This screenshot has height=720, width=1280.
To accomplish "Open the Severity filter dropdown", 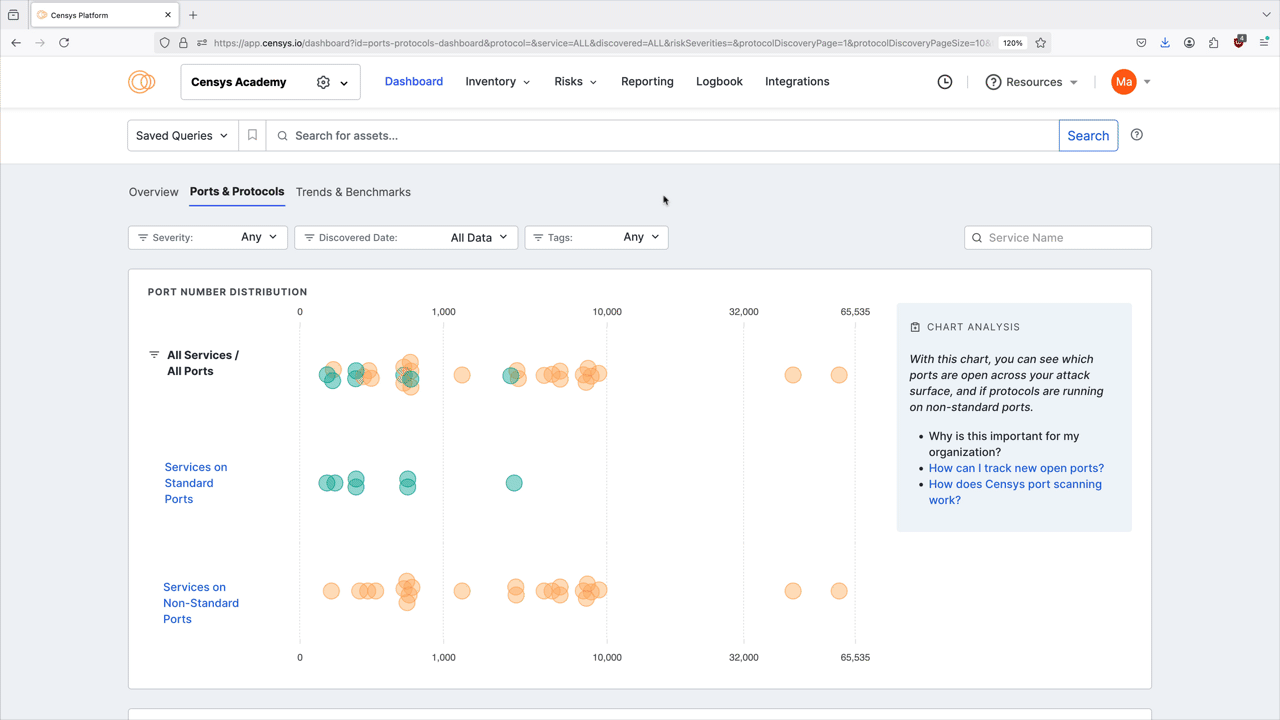I will [x=208, y=237].
